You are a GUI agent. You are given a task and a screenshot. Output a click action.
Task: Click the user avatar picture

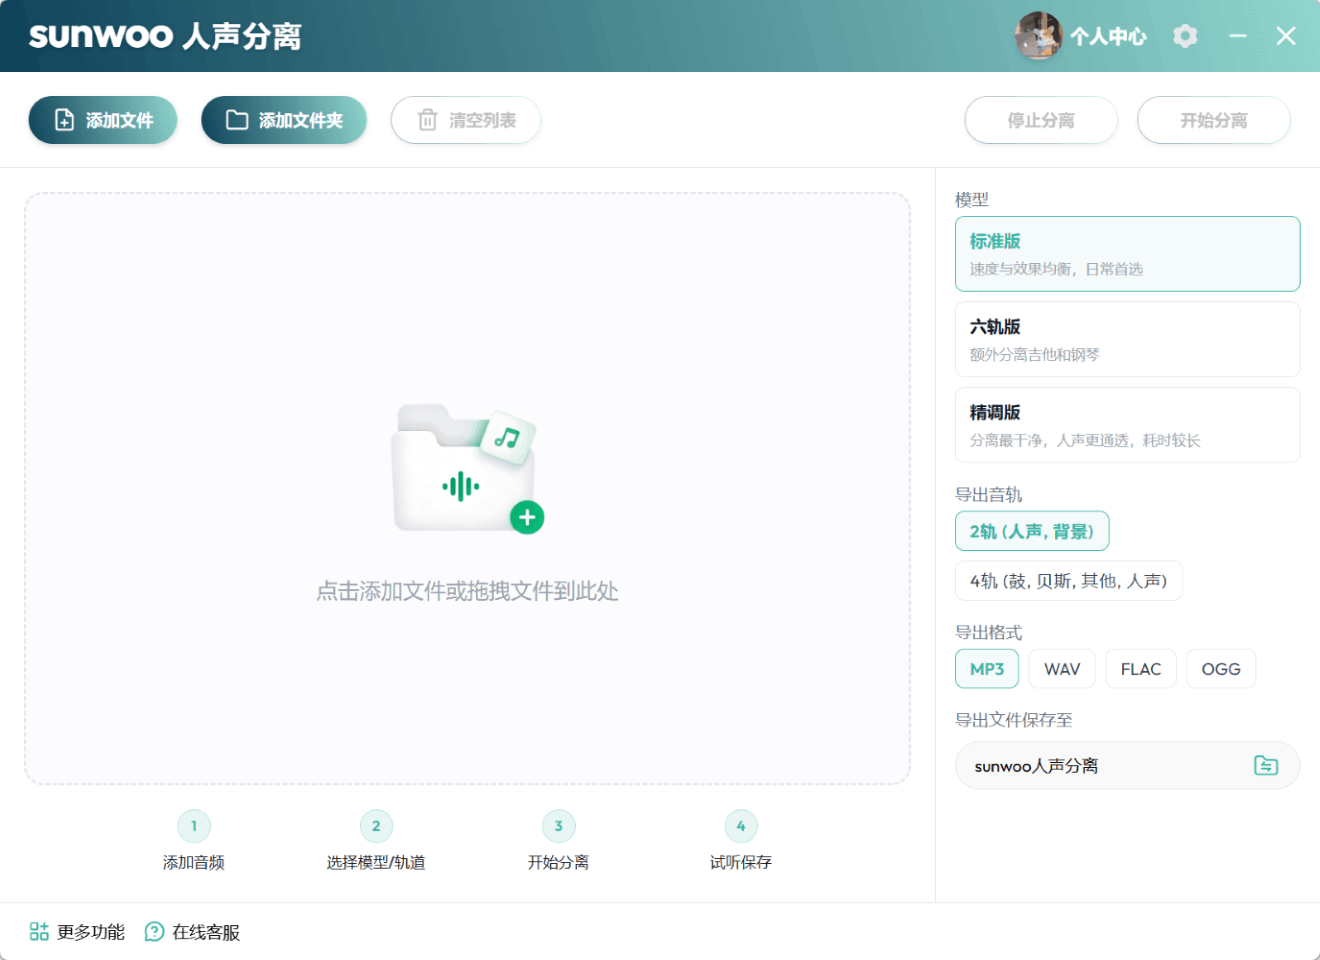click(1038, 36)
